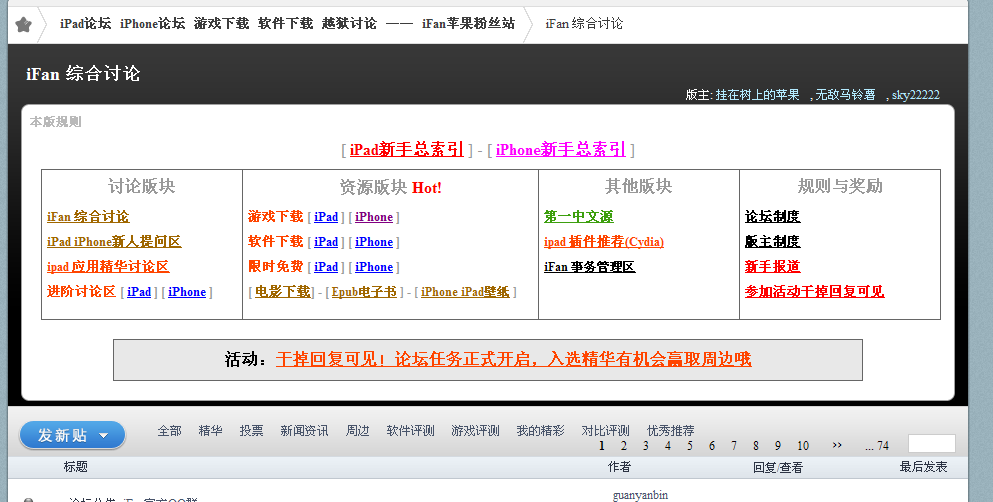The height and width of the screenshot is (502, 993).
Task: Open iPad link in 游戏下载 row
Action: (326, 216)
